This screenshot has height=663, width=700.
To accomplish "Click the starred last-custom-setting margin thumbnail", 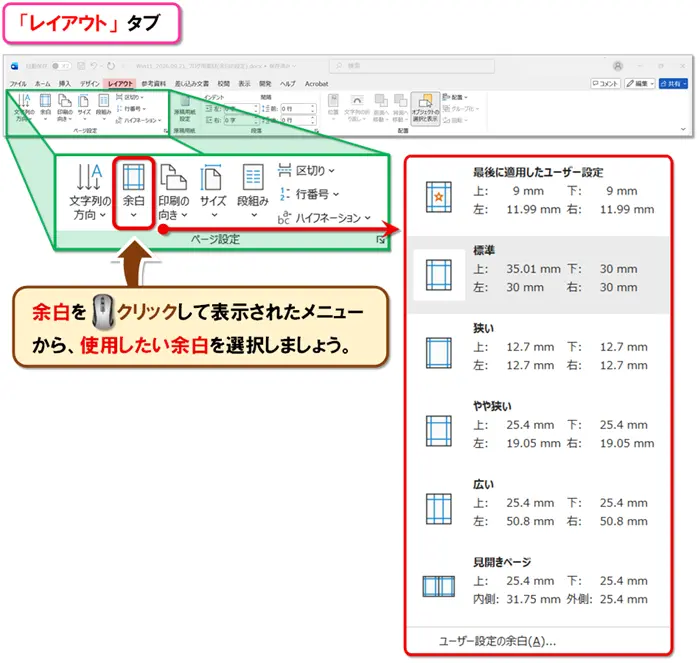I will (x=438, y=197).
